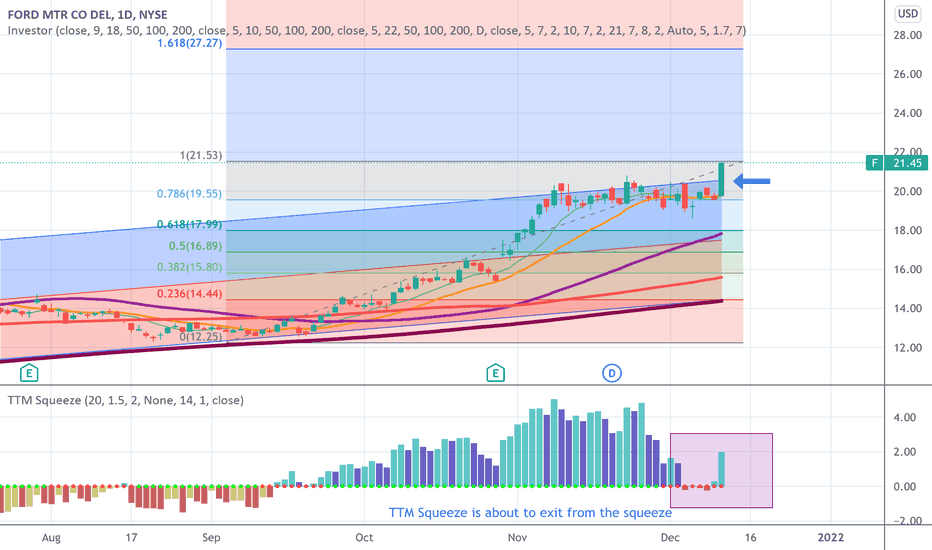Click the 28.00 price scale label
Image resolution: width=932 pixels, height=550 pixels.
coord(908,35)
